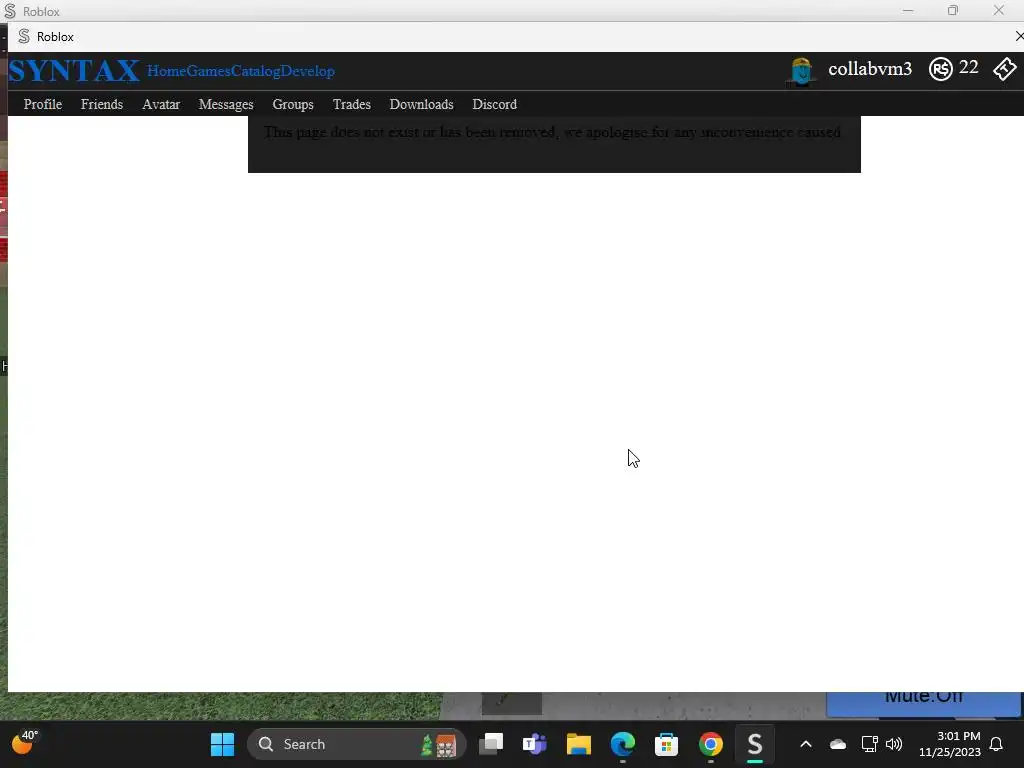Click the Syntax S taskbar icon
Screen dimensions: 1024x768
pyautogui.click(x=755, y=744)
